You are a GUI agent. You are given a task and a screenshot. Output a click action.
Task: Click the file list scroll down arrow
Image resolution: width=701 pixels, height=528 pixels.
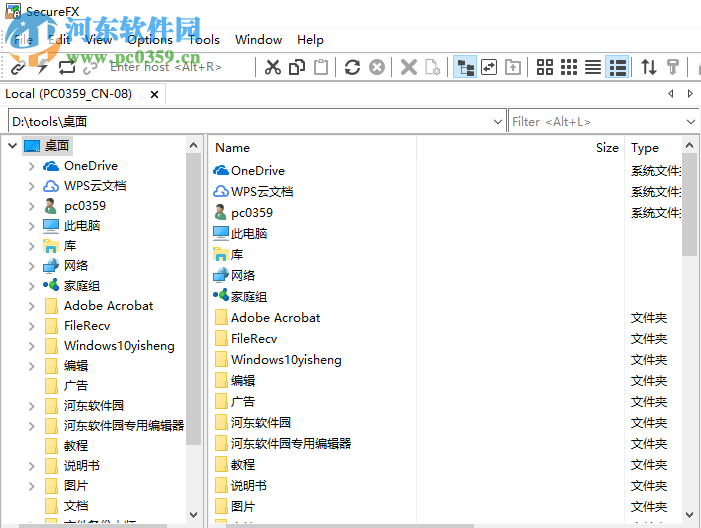click(689, 515)
